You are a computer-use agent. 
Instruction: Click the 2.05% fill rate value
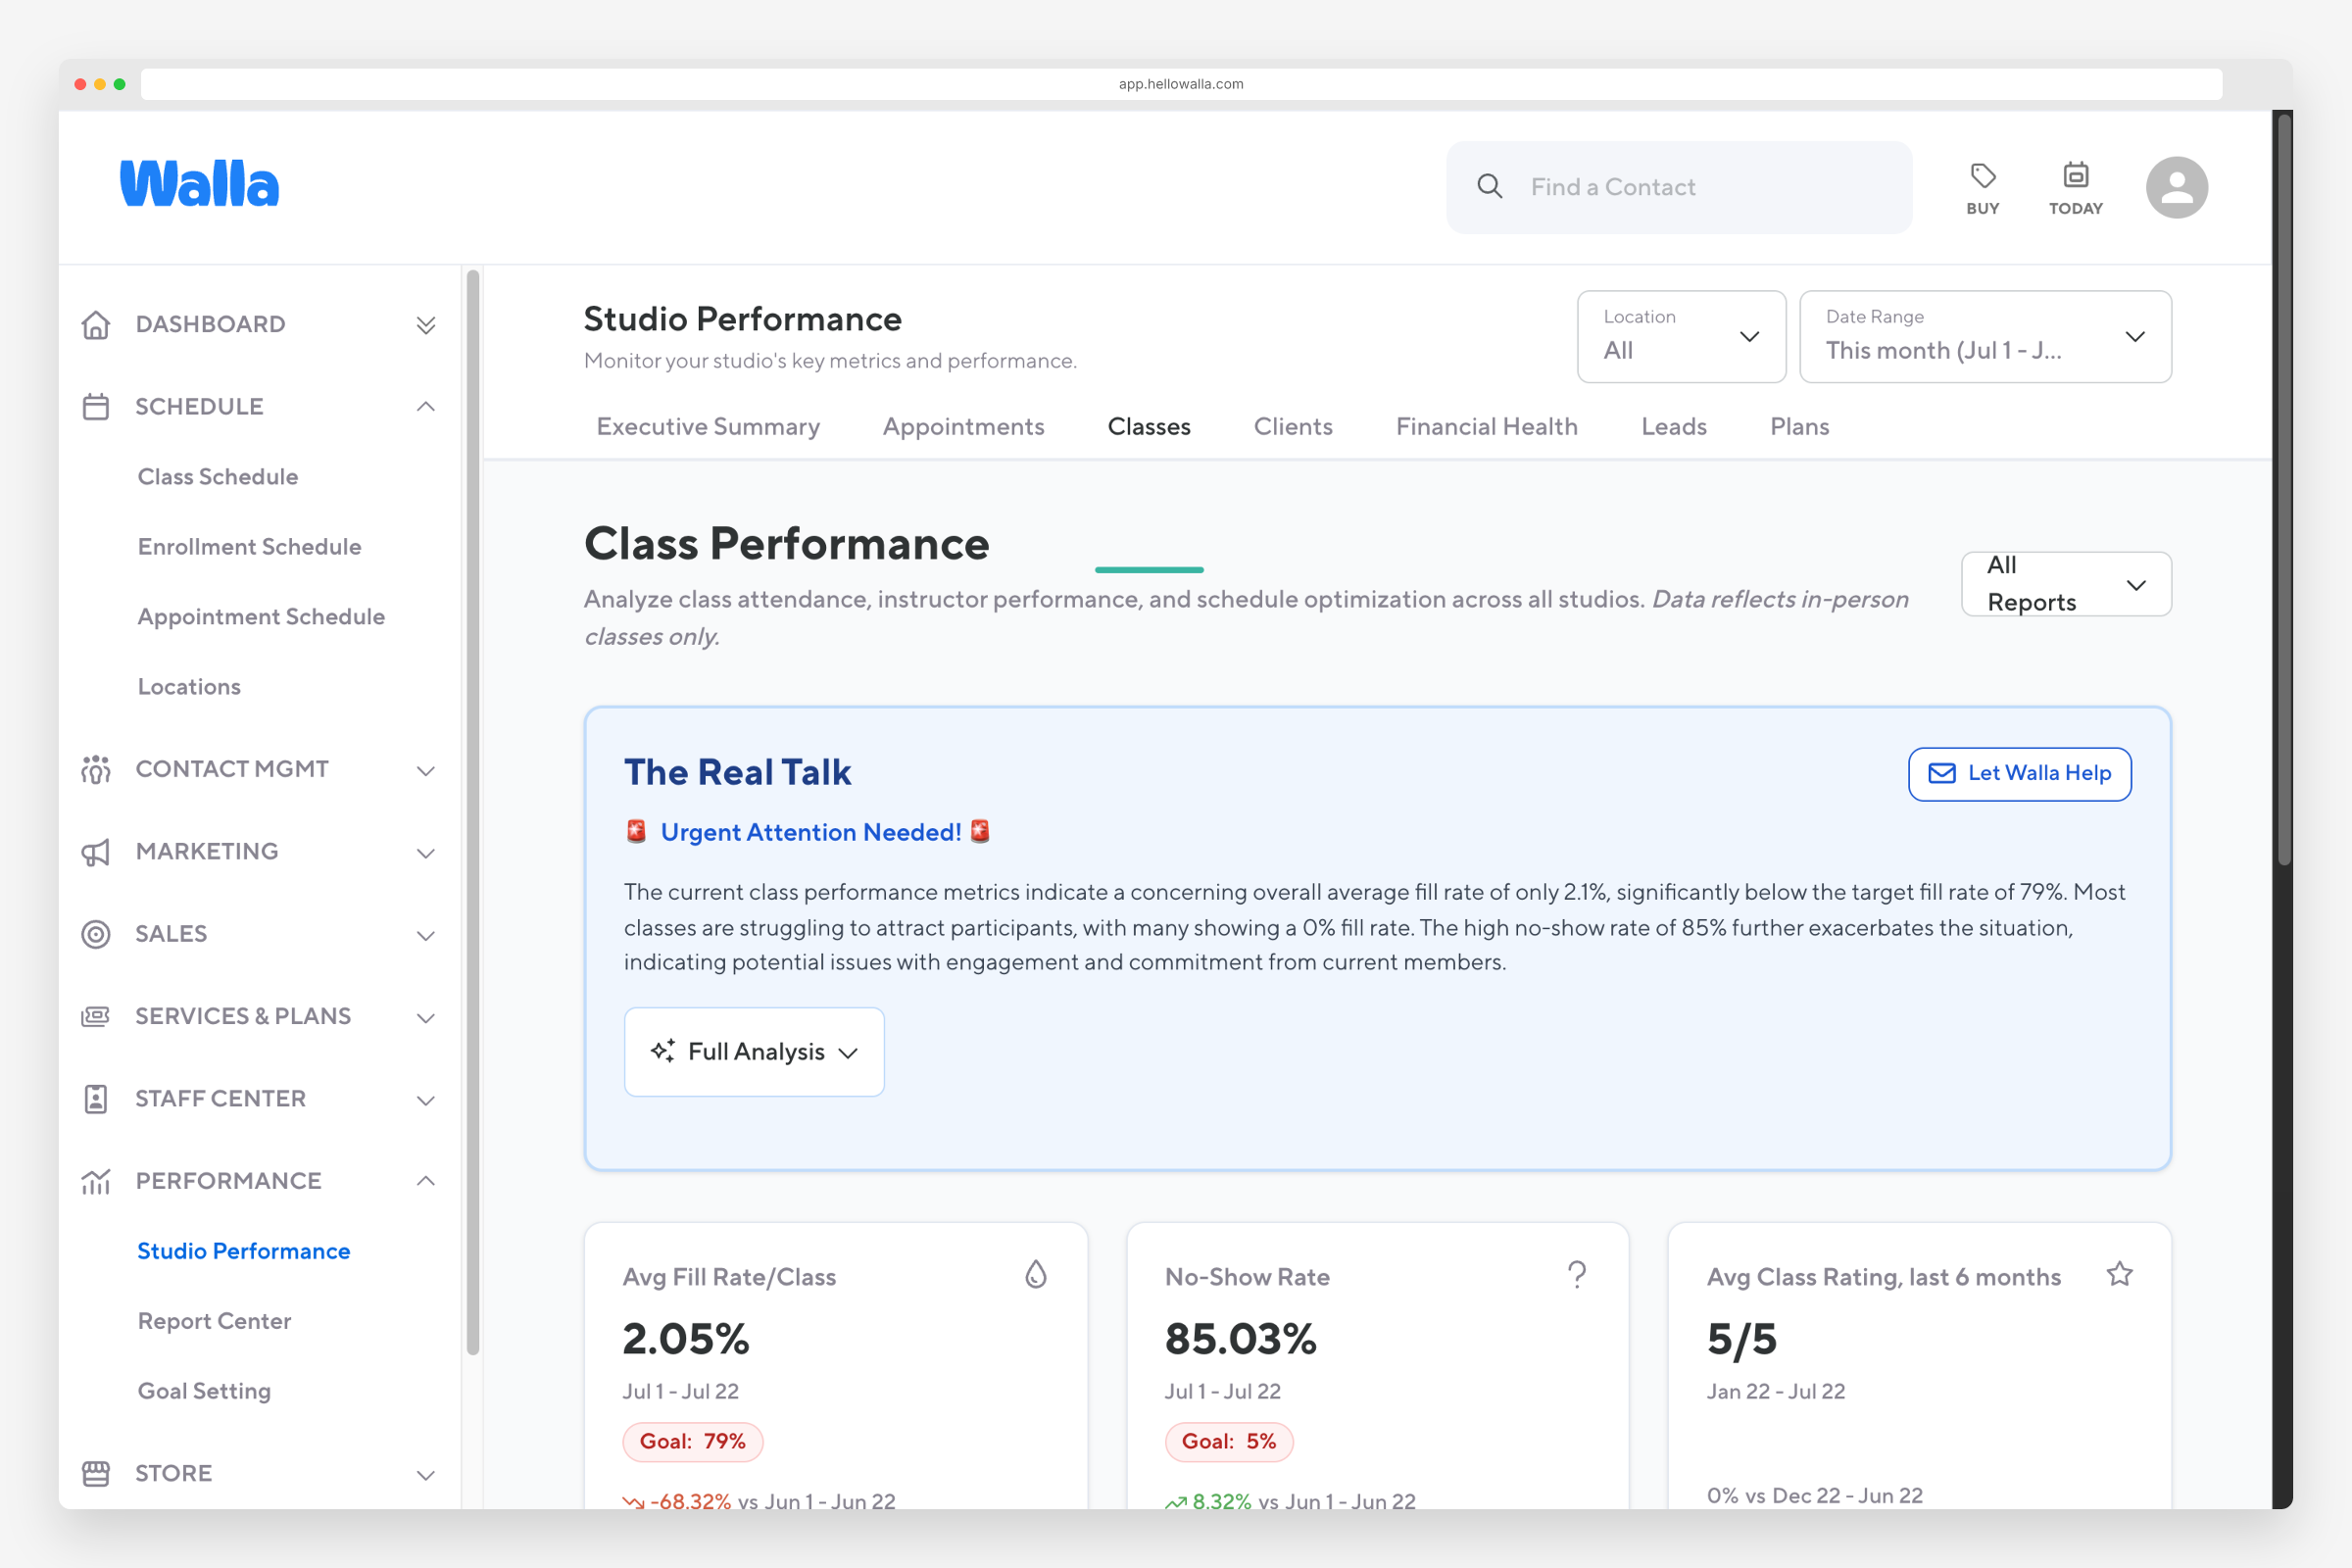[x=686, y=1339]
